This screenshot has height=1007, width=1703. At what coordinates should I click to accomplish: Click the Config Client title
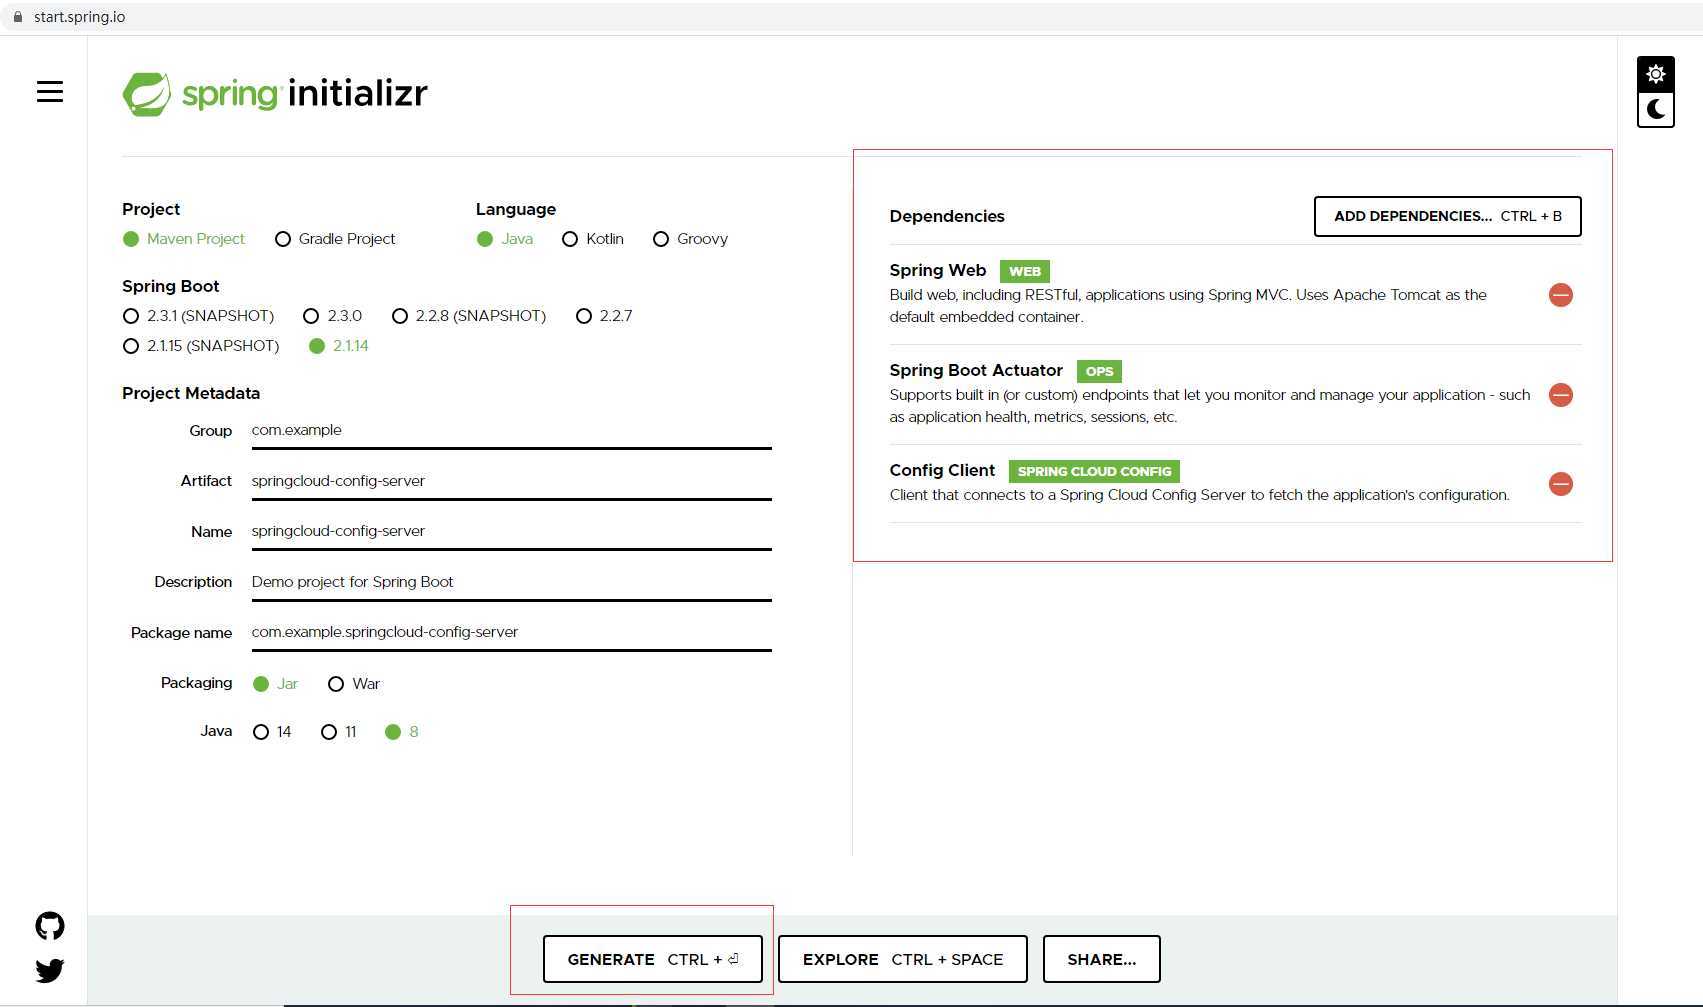click(x=942, y=470)
